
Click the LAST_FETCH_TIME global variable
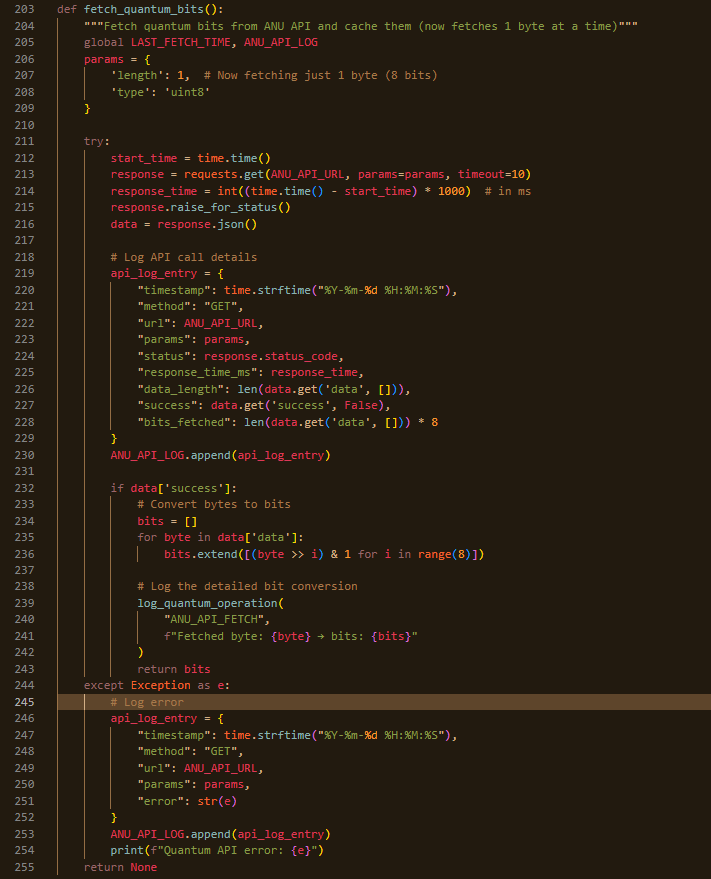[181, 43]
